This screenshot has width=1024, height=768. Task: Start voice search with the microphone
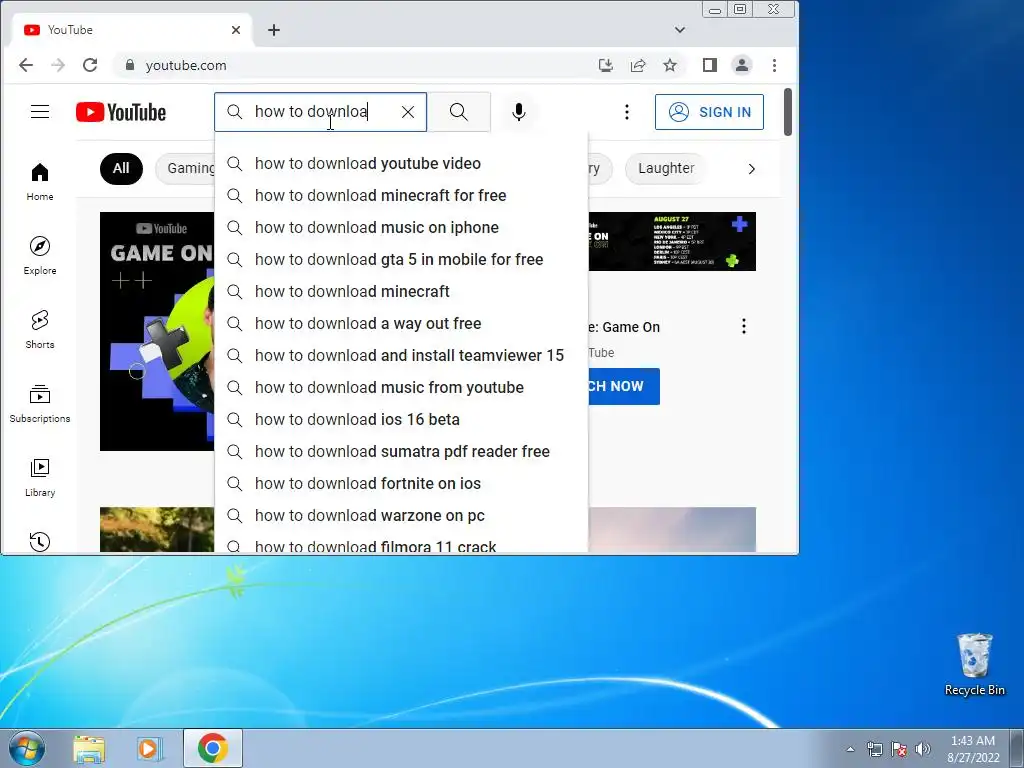[519, 112]
